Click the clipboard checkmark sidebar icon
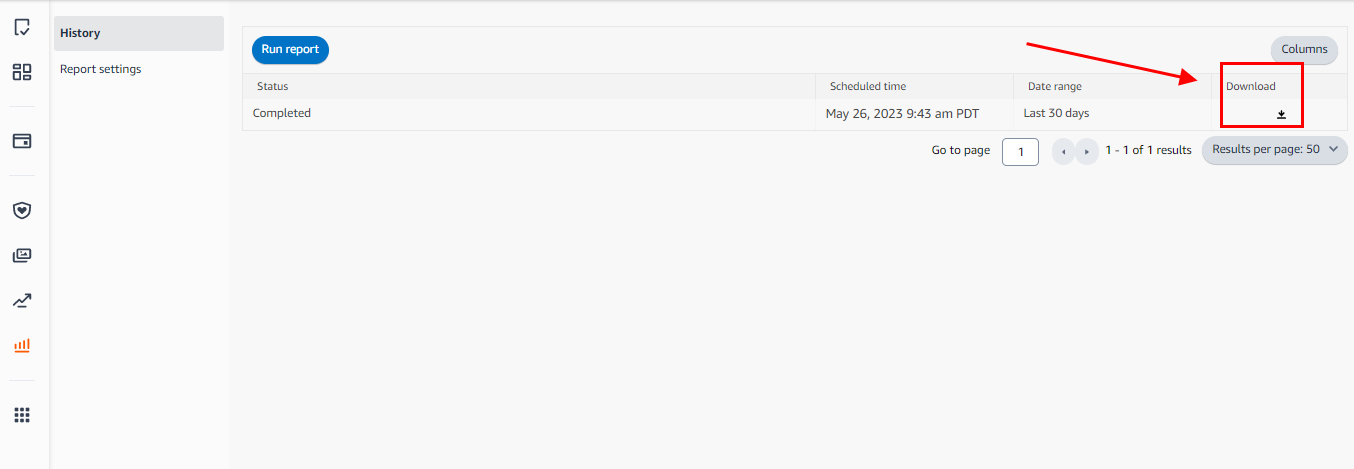The image size is (1354, 469). (22, 28)
